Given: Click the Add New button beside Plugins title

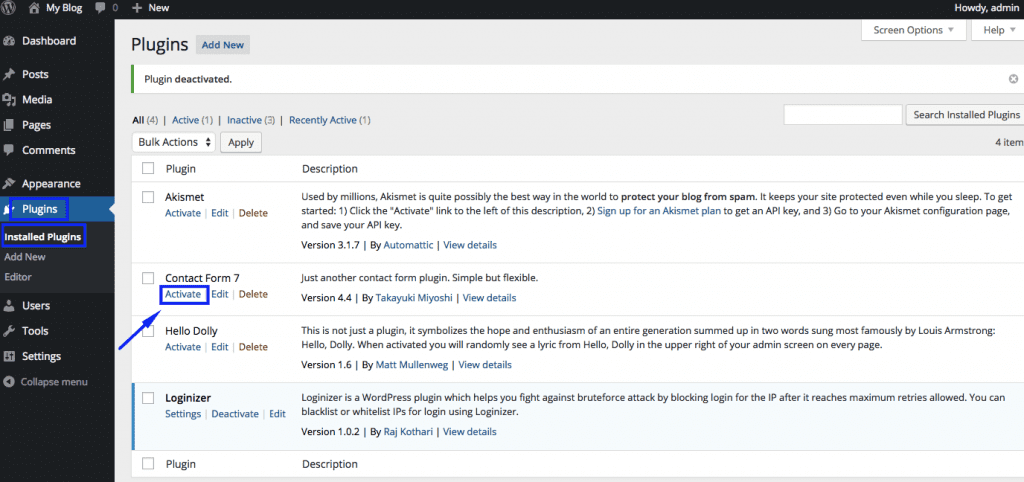Looking at the screenshot, I should click(x=223, y=45).
